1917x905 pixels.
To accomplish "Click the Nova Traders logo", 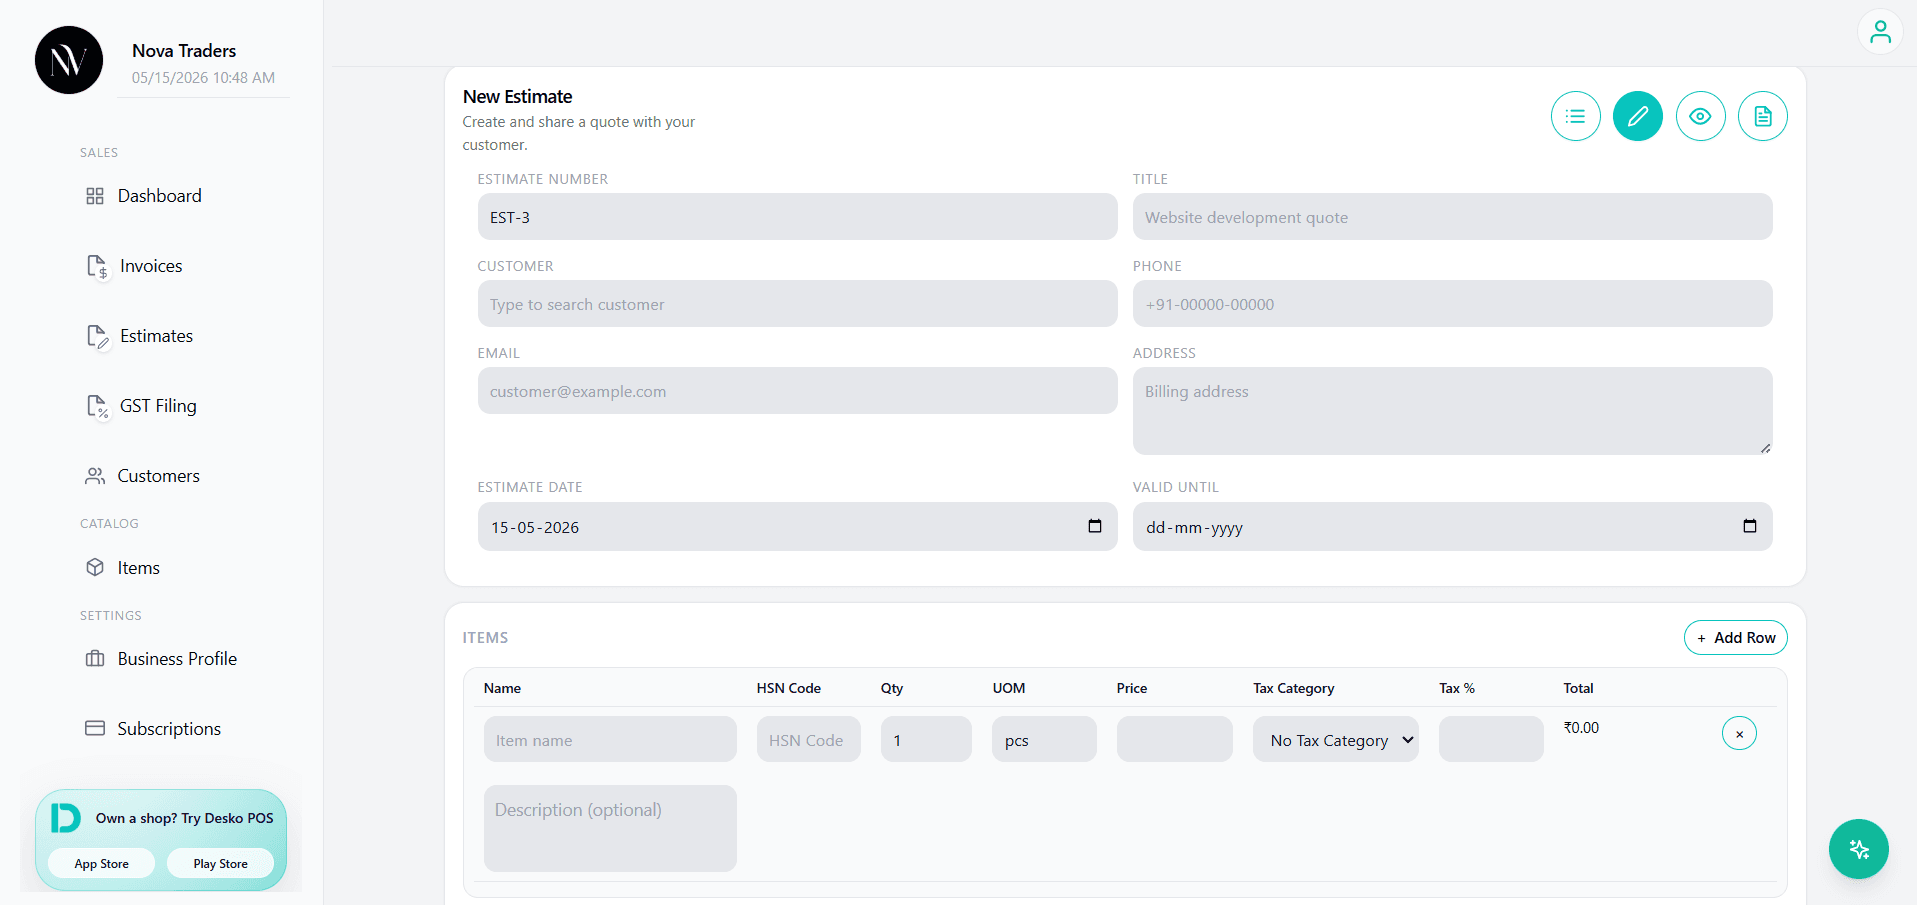I will [69, 60].
